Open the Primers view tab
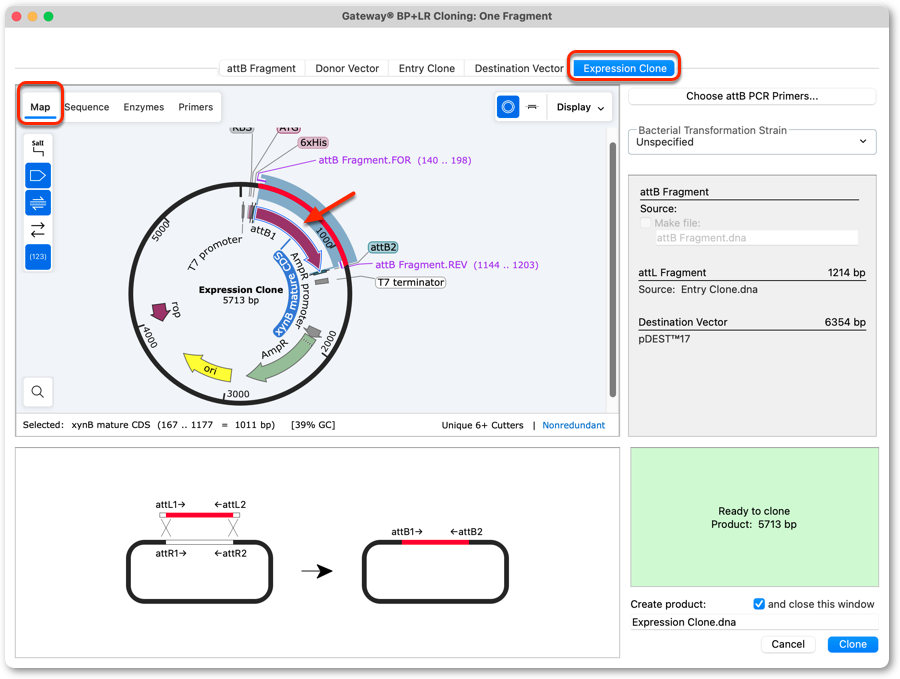 pos(195,107)
